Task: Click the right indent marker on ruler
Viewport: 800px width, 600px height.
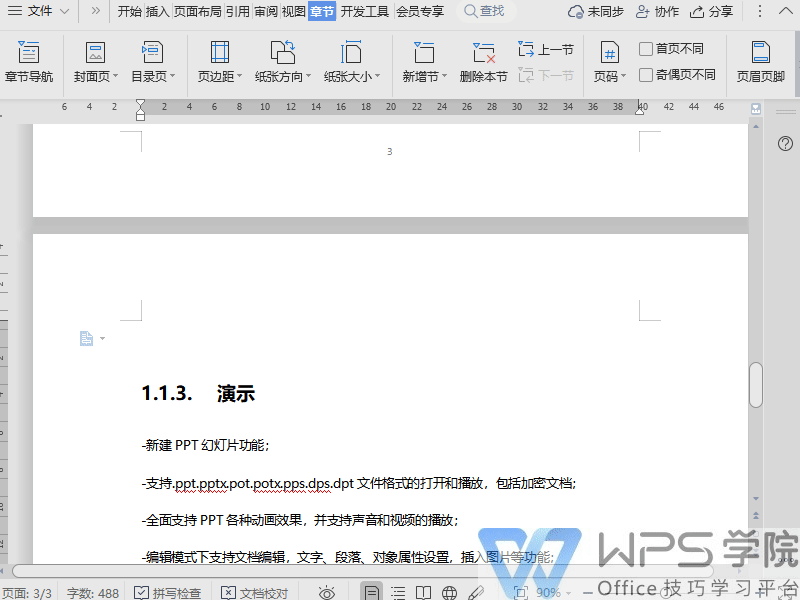Action: coord(639,110)
